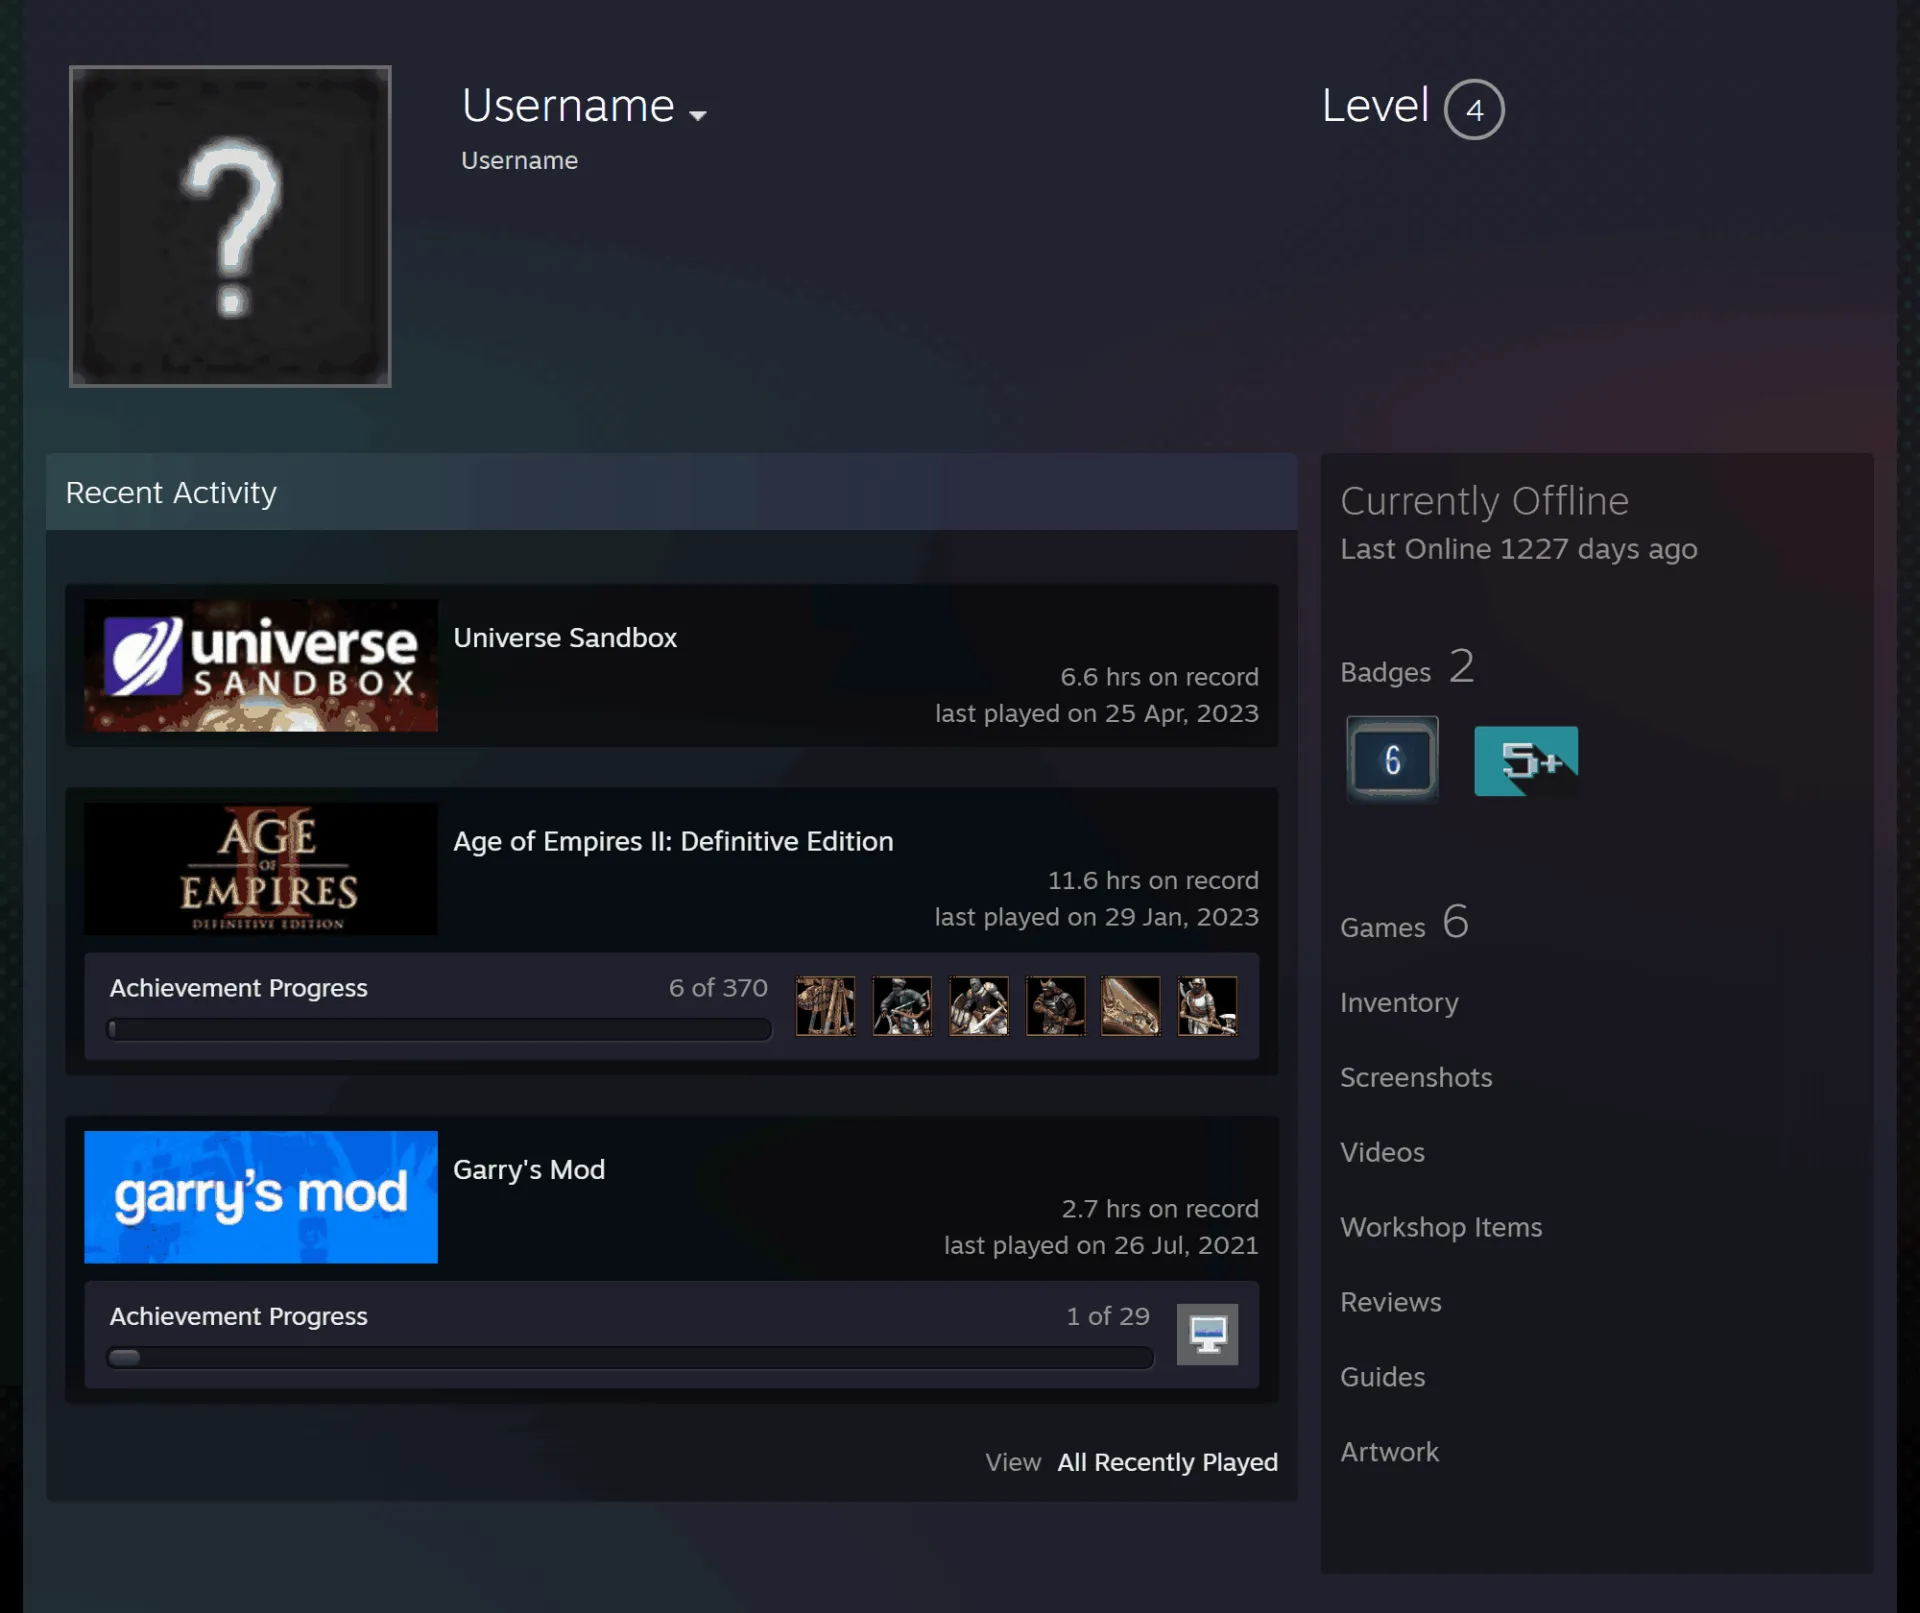Select the fourth Age of Empires achievement icon

[1055, 1006]
